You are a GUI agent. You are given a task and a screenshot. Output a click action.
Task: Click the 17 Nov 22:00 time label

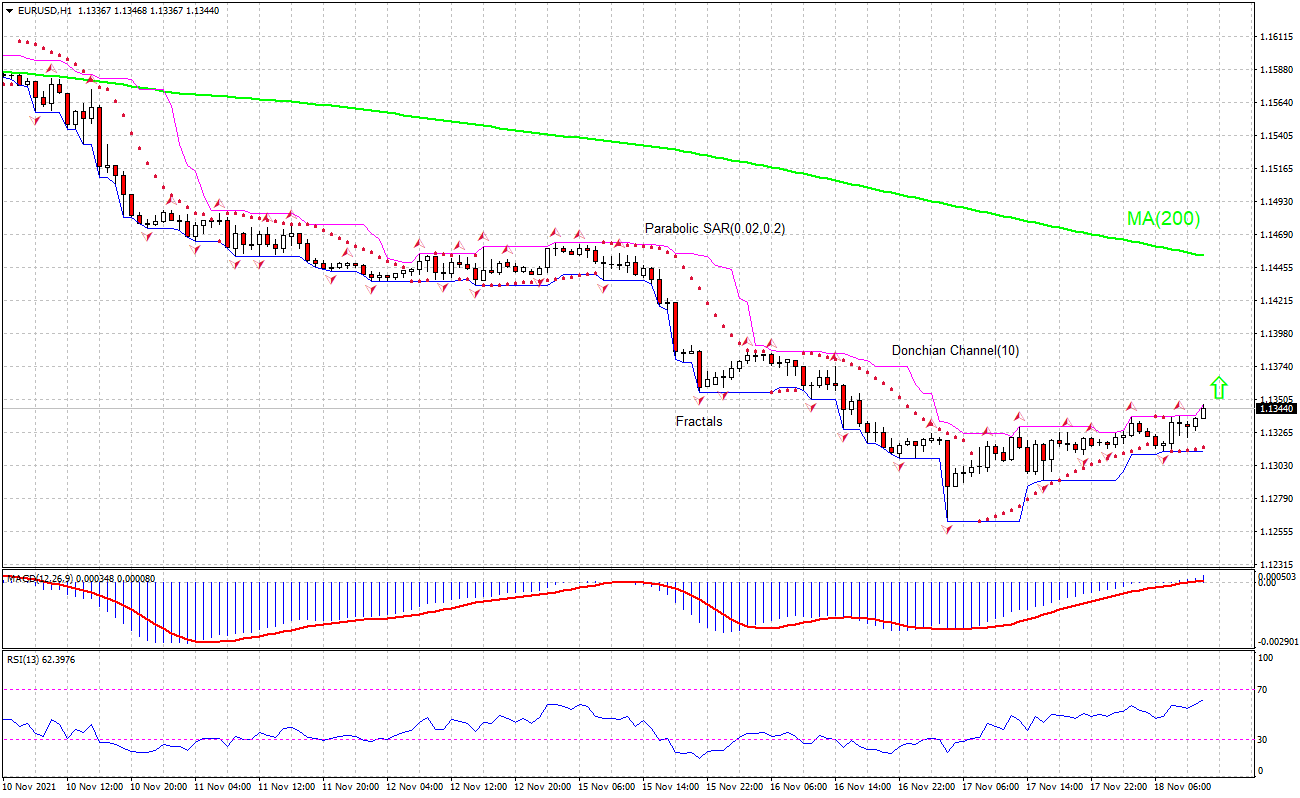tap(1117, 787)
